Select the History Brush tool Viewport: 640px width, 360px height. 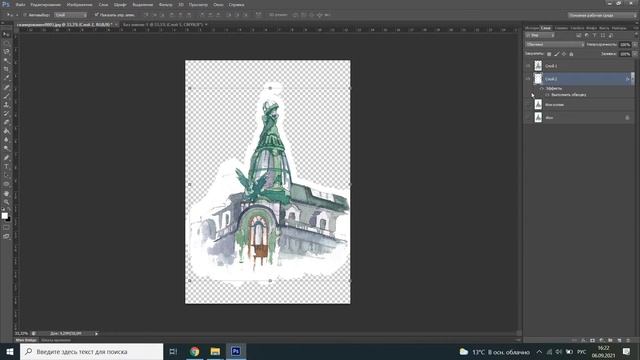6,113
